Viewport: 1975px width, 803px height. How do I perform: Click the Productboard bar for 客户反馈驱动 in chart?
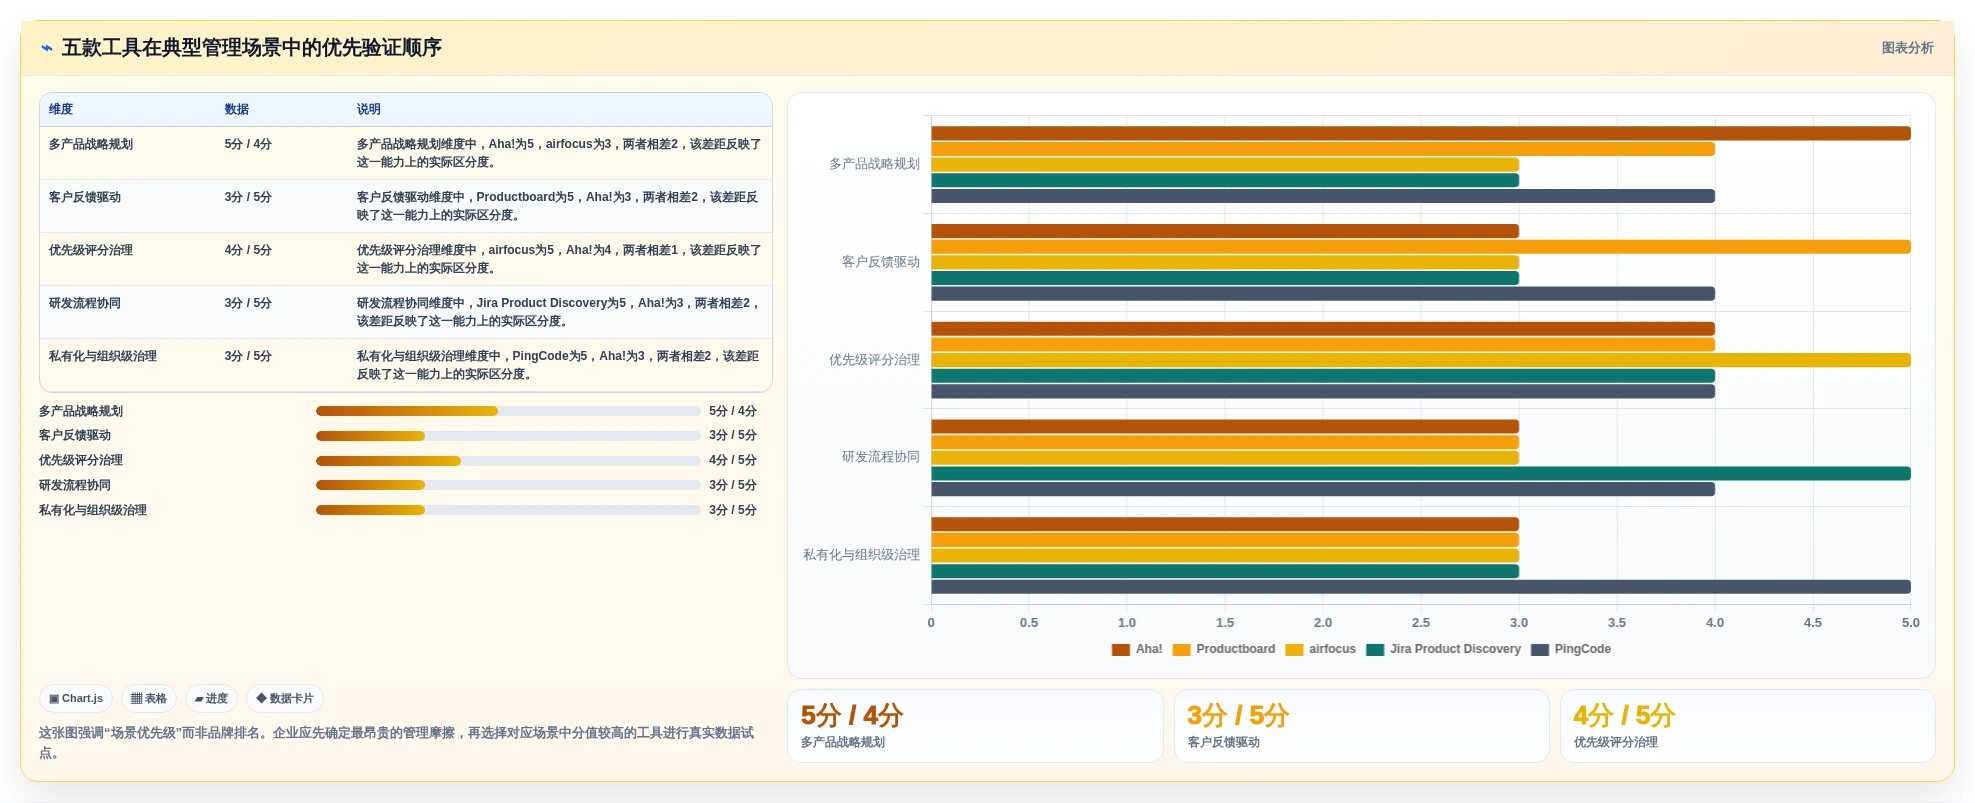tap(1421, 247)
